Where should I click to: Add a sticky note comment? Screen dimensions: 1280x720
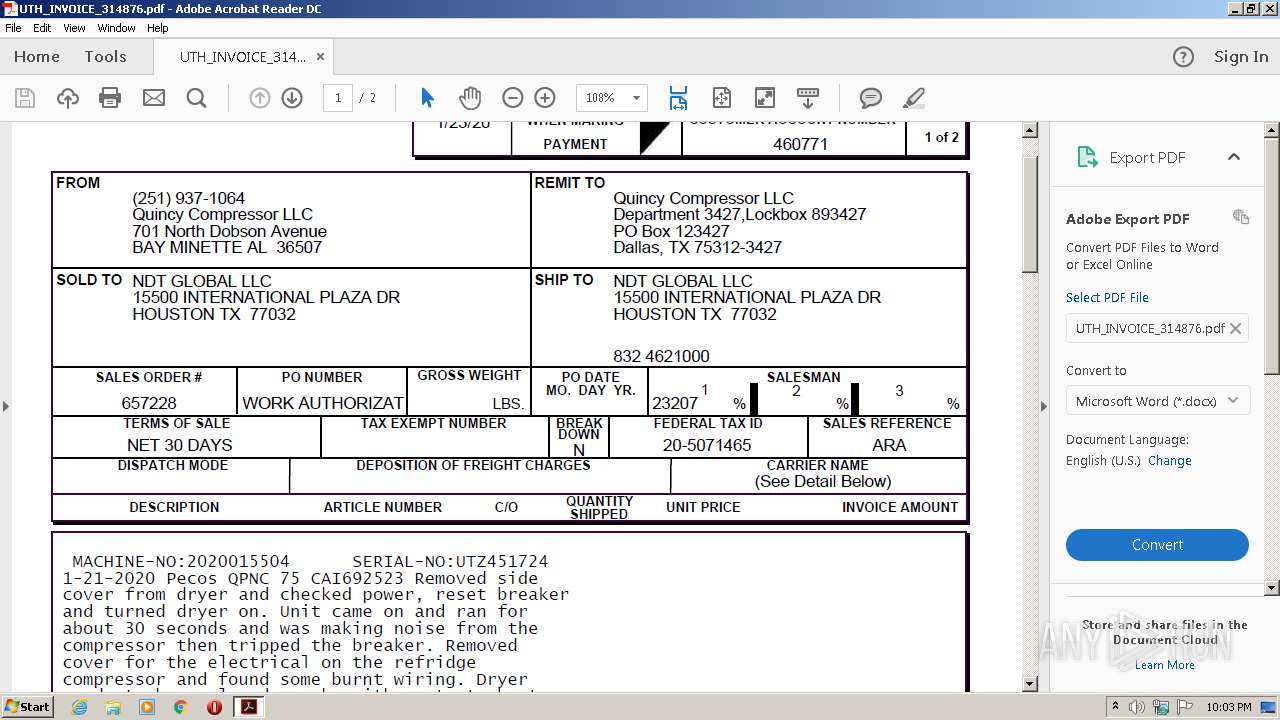871,98
